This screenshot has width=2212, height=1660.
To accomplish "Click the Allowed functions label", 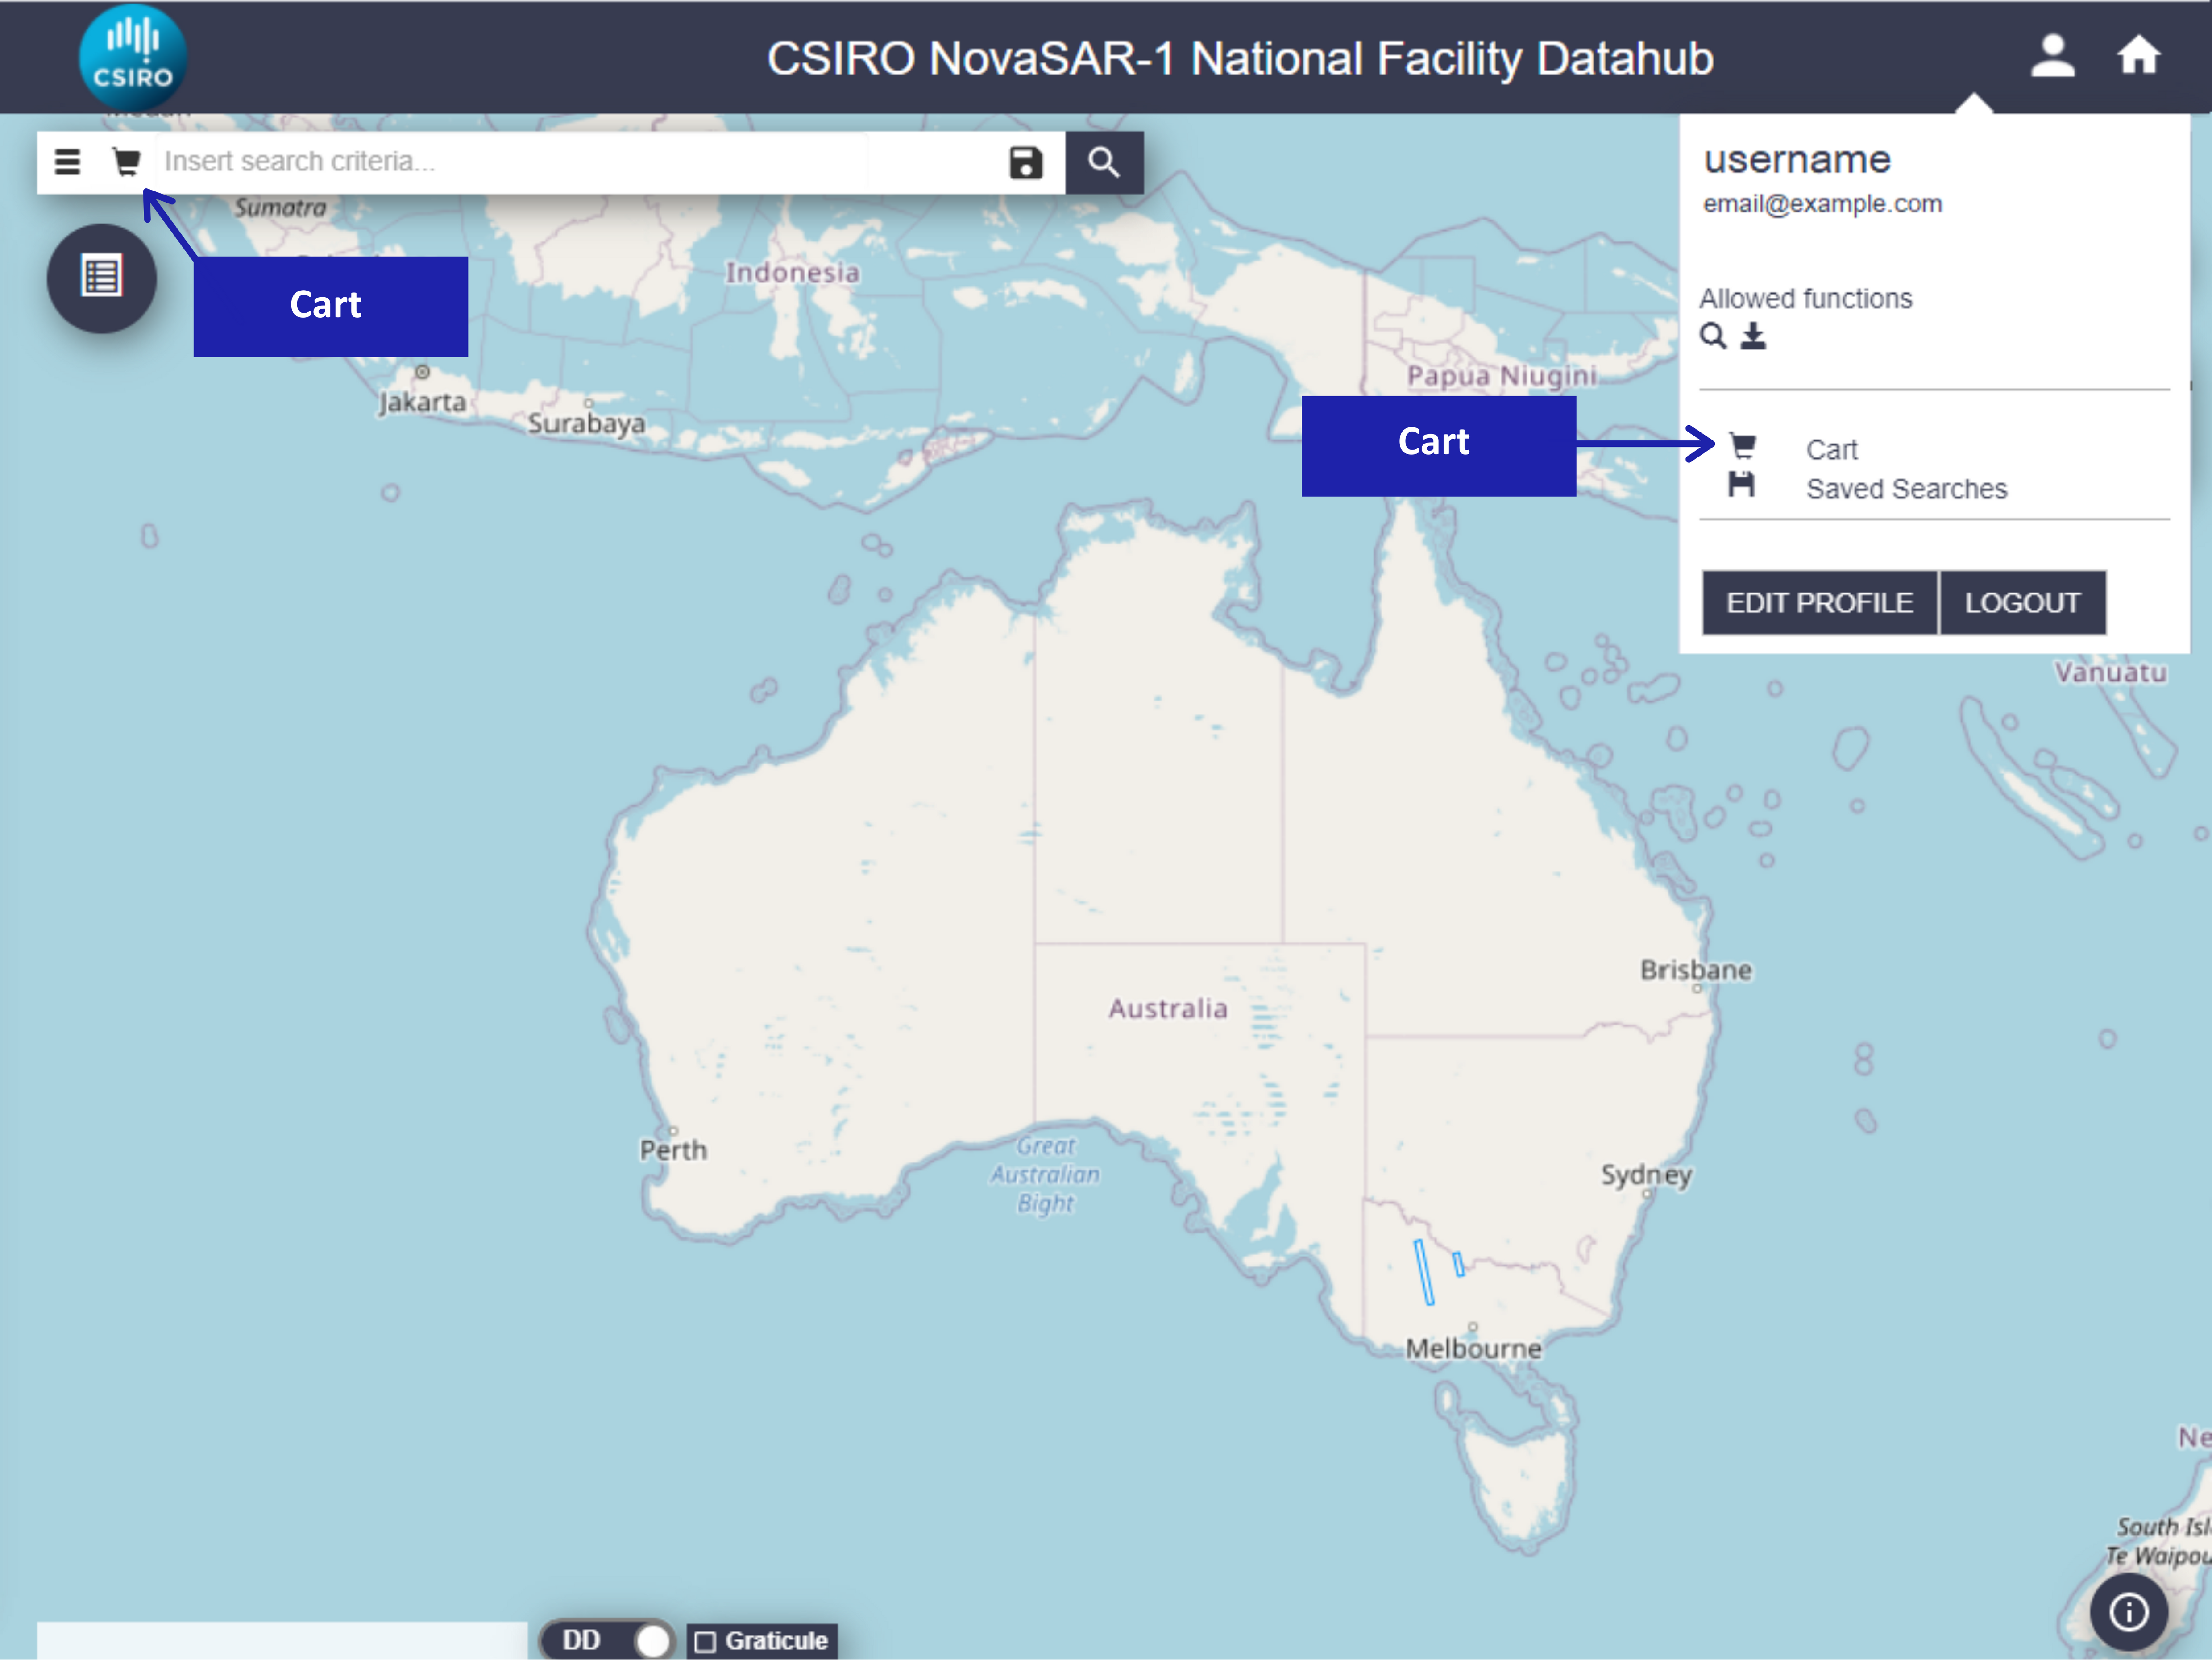I will click(x=1805, y=299).
